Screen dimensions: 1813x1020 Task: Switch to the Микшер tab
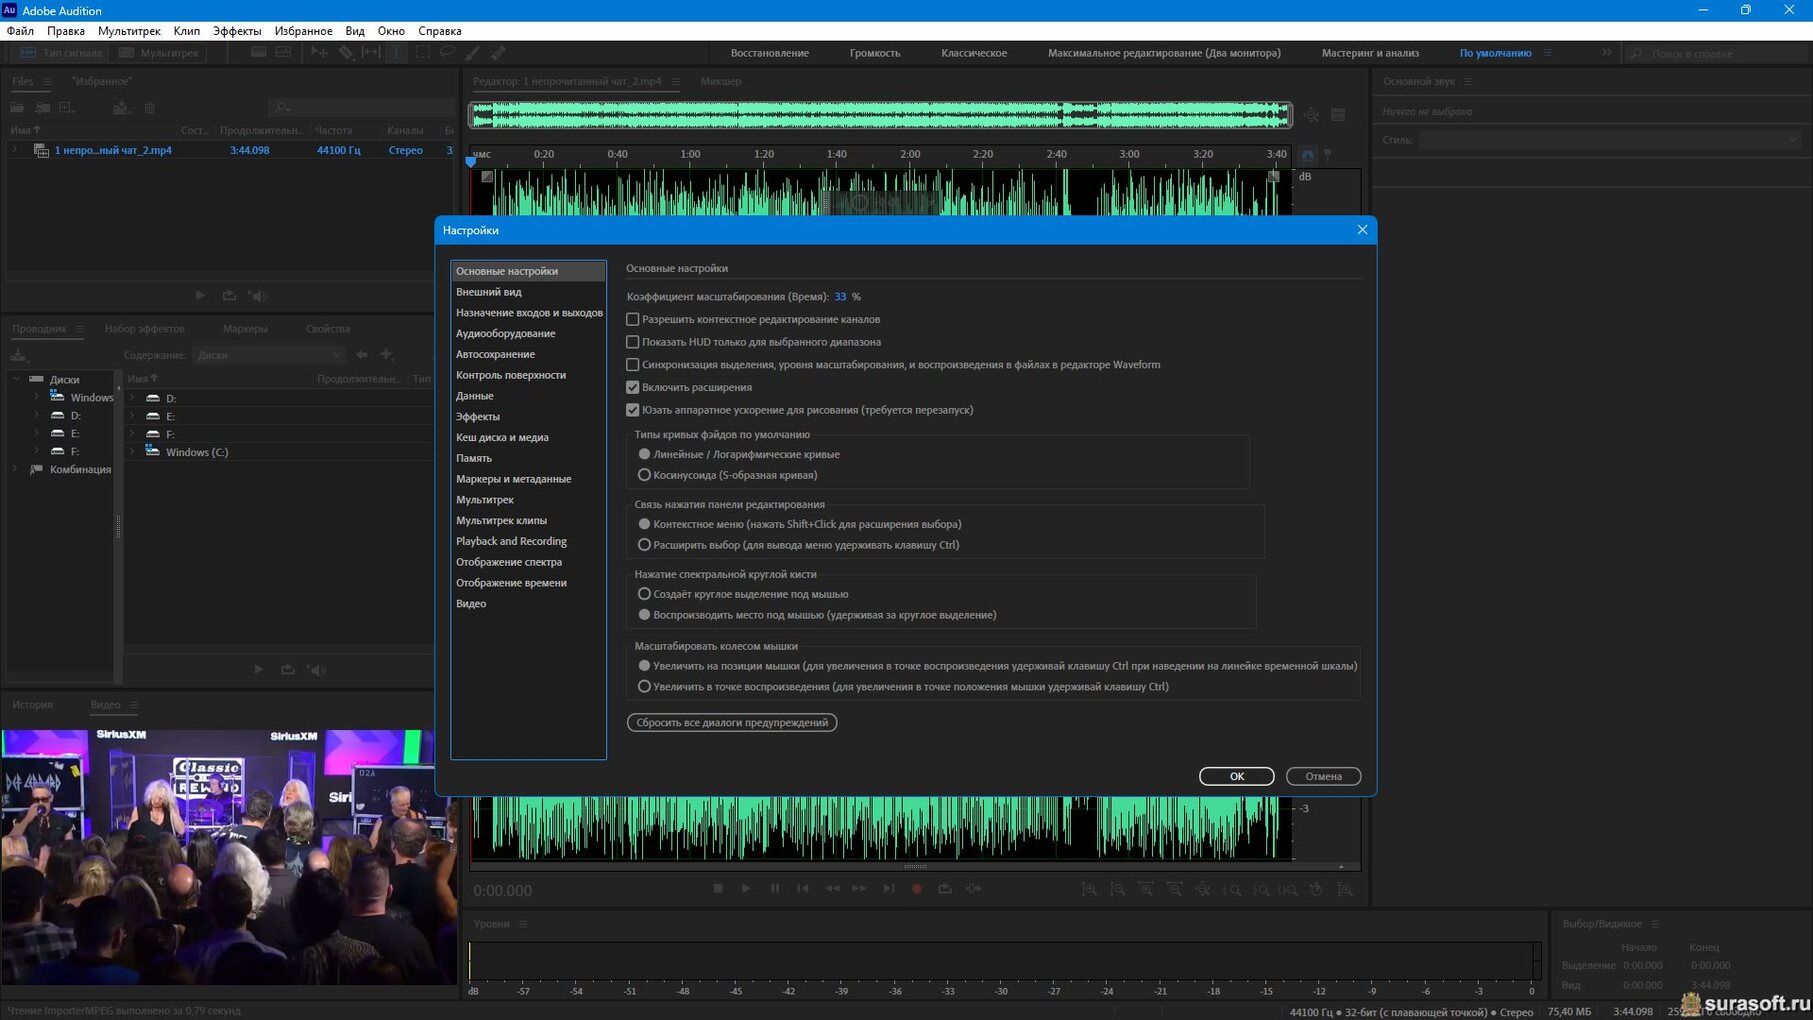point(721,81)
